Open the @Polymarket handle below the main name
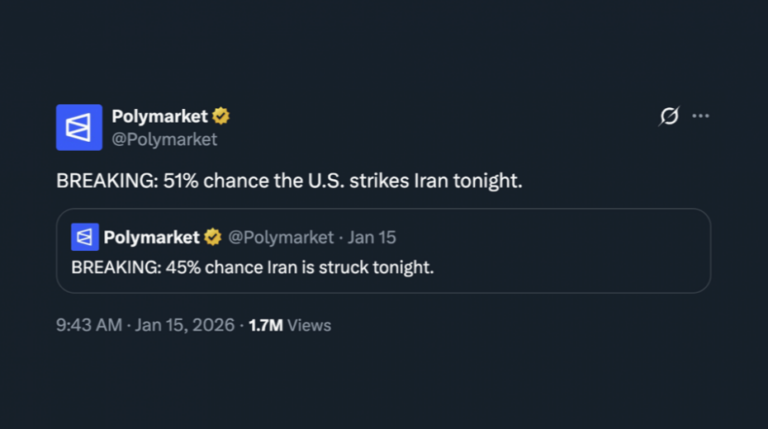The height and width of the screenshot is (429, 768). click(x=164, y=139)
